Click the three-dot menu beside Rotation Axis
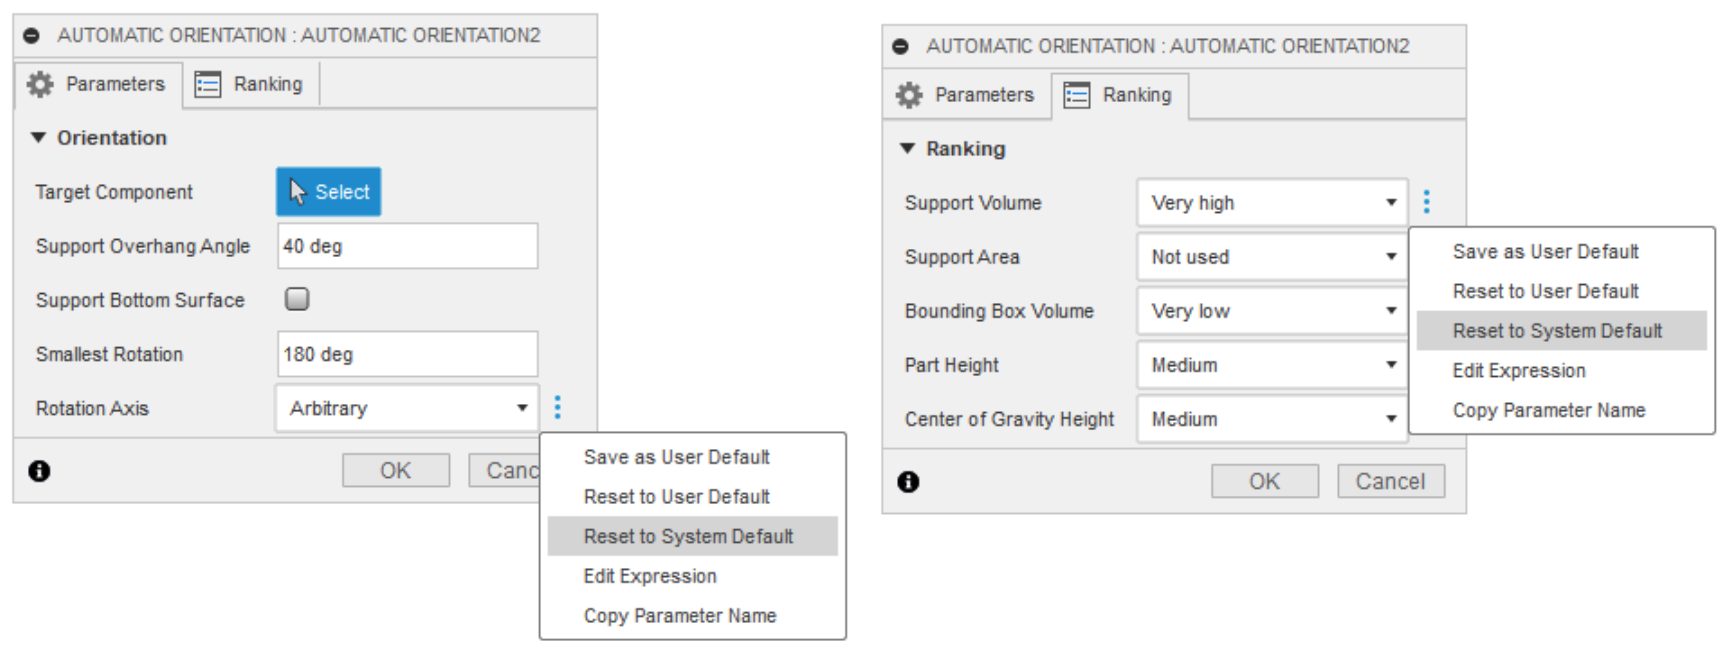This screenshot has width=1730, height=648. click(x=558, y=407)
